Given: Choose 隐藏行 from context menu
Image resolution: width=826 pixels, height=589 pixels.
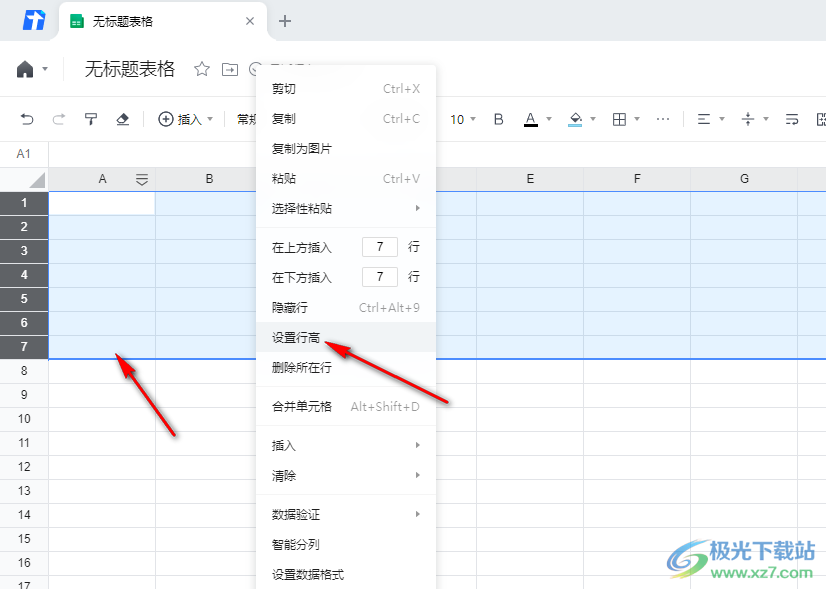Looking at the screenshot, I should point(346,308).
